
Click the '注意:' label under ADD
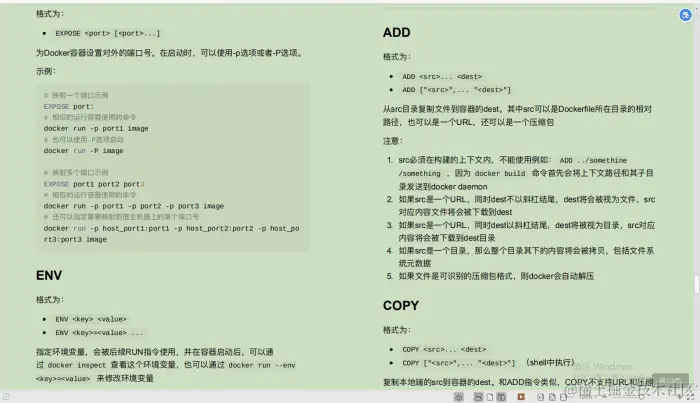(x=393, y=141)
